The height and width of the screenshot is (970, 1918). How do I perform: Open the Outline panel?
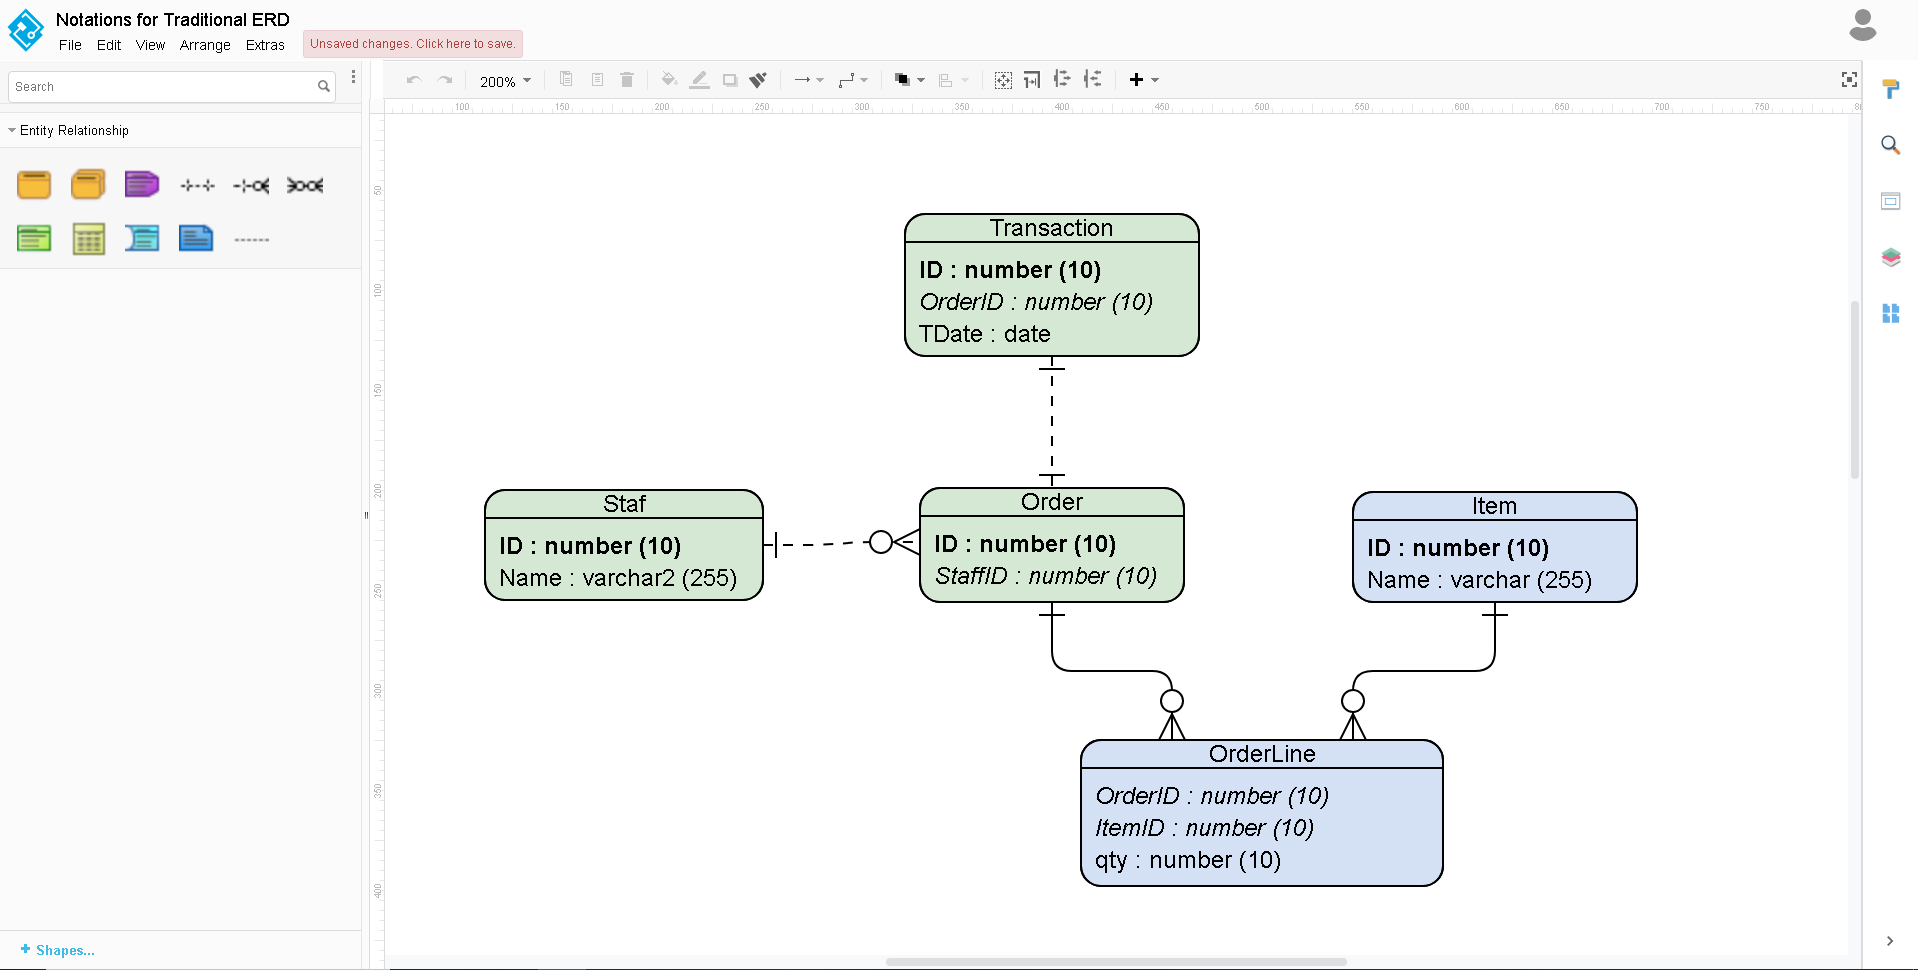[1891, 200]
